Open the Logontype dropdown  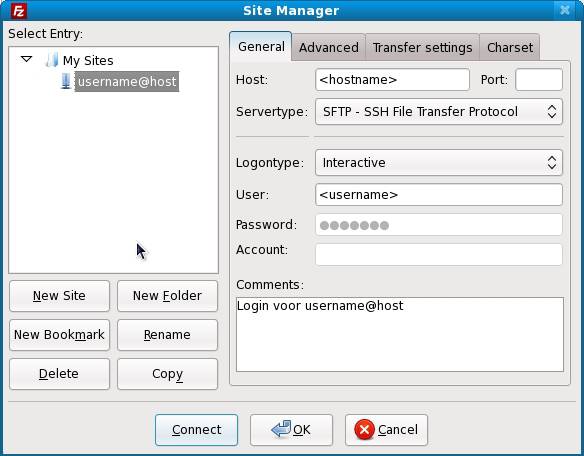tap(439, 162)
